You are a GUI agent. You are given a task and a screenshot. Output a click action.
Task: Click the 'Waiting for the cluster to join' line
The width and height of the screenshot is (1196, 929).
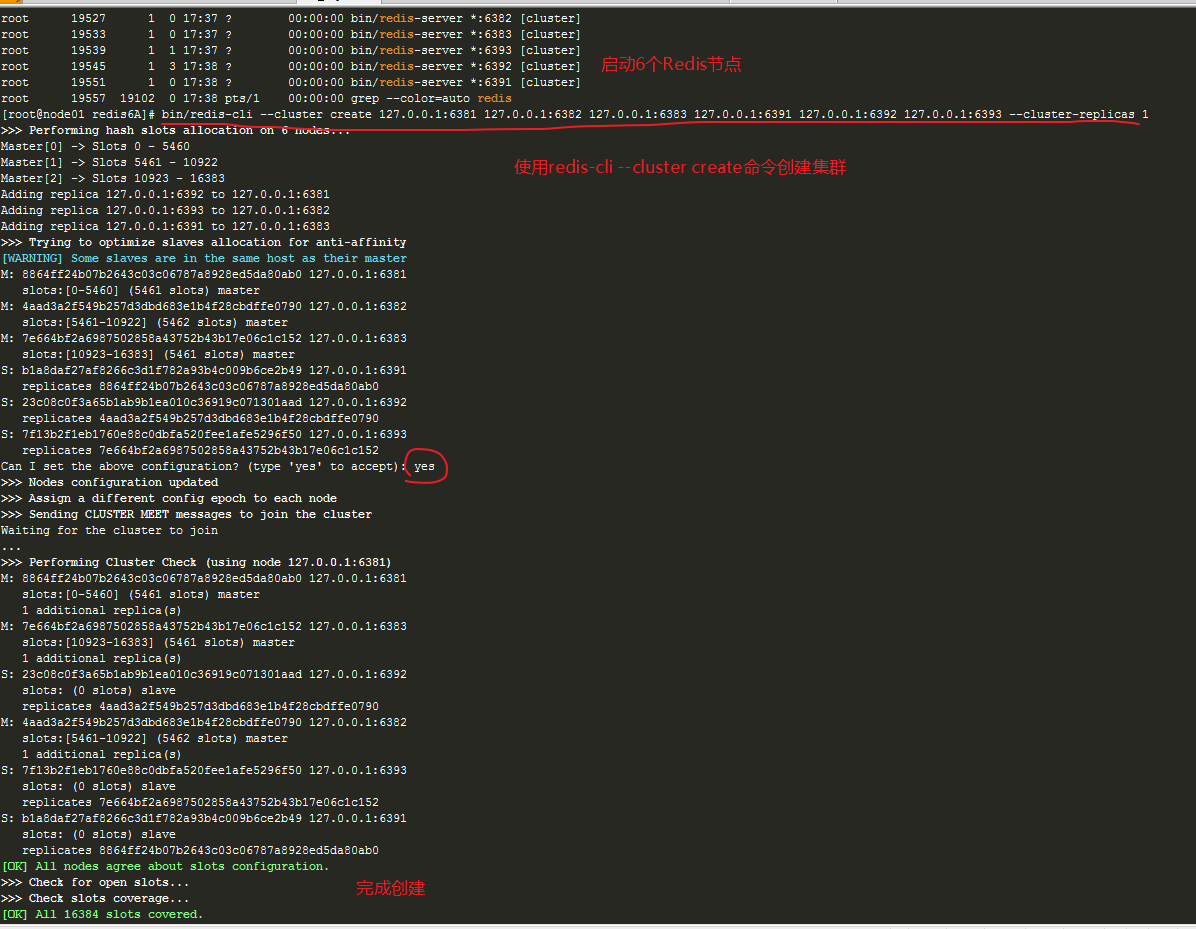(x=109, y=530)
